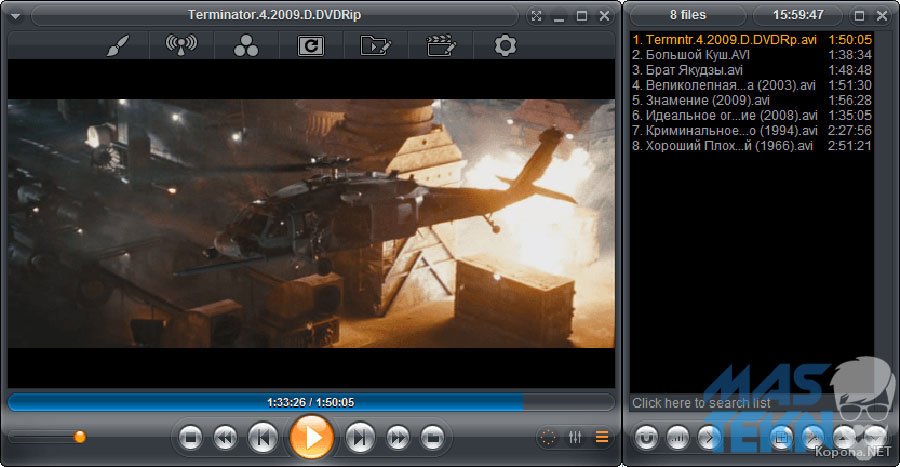
Task: Select playlist item 4. Великолепная...а (2003).avi
Action: pos(752,85)
